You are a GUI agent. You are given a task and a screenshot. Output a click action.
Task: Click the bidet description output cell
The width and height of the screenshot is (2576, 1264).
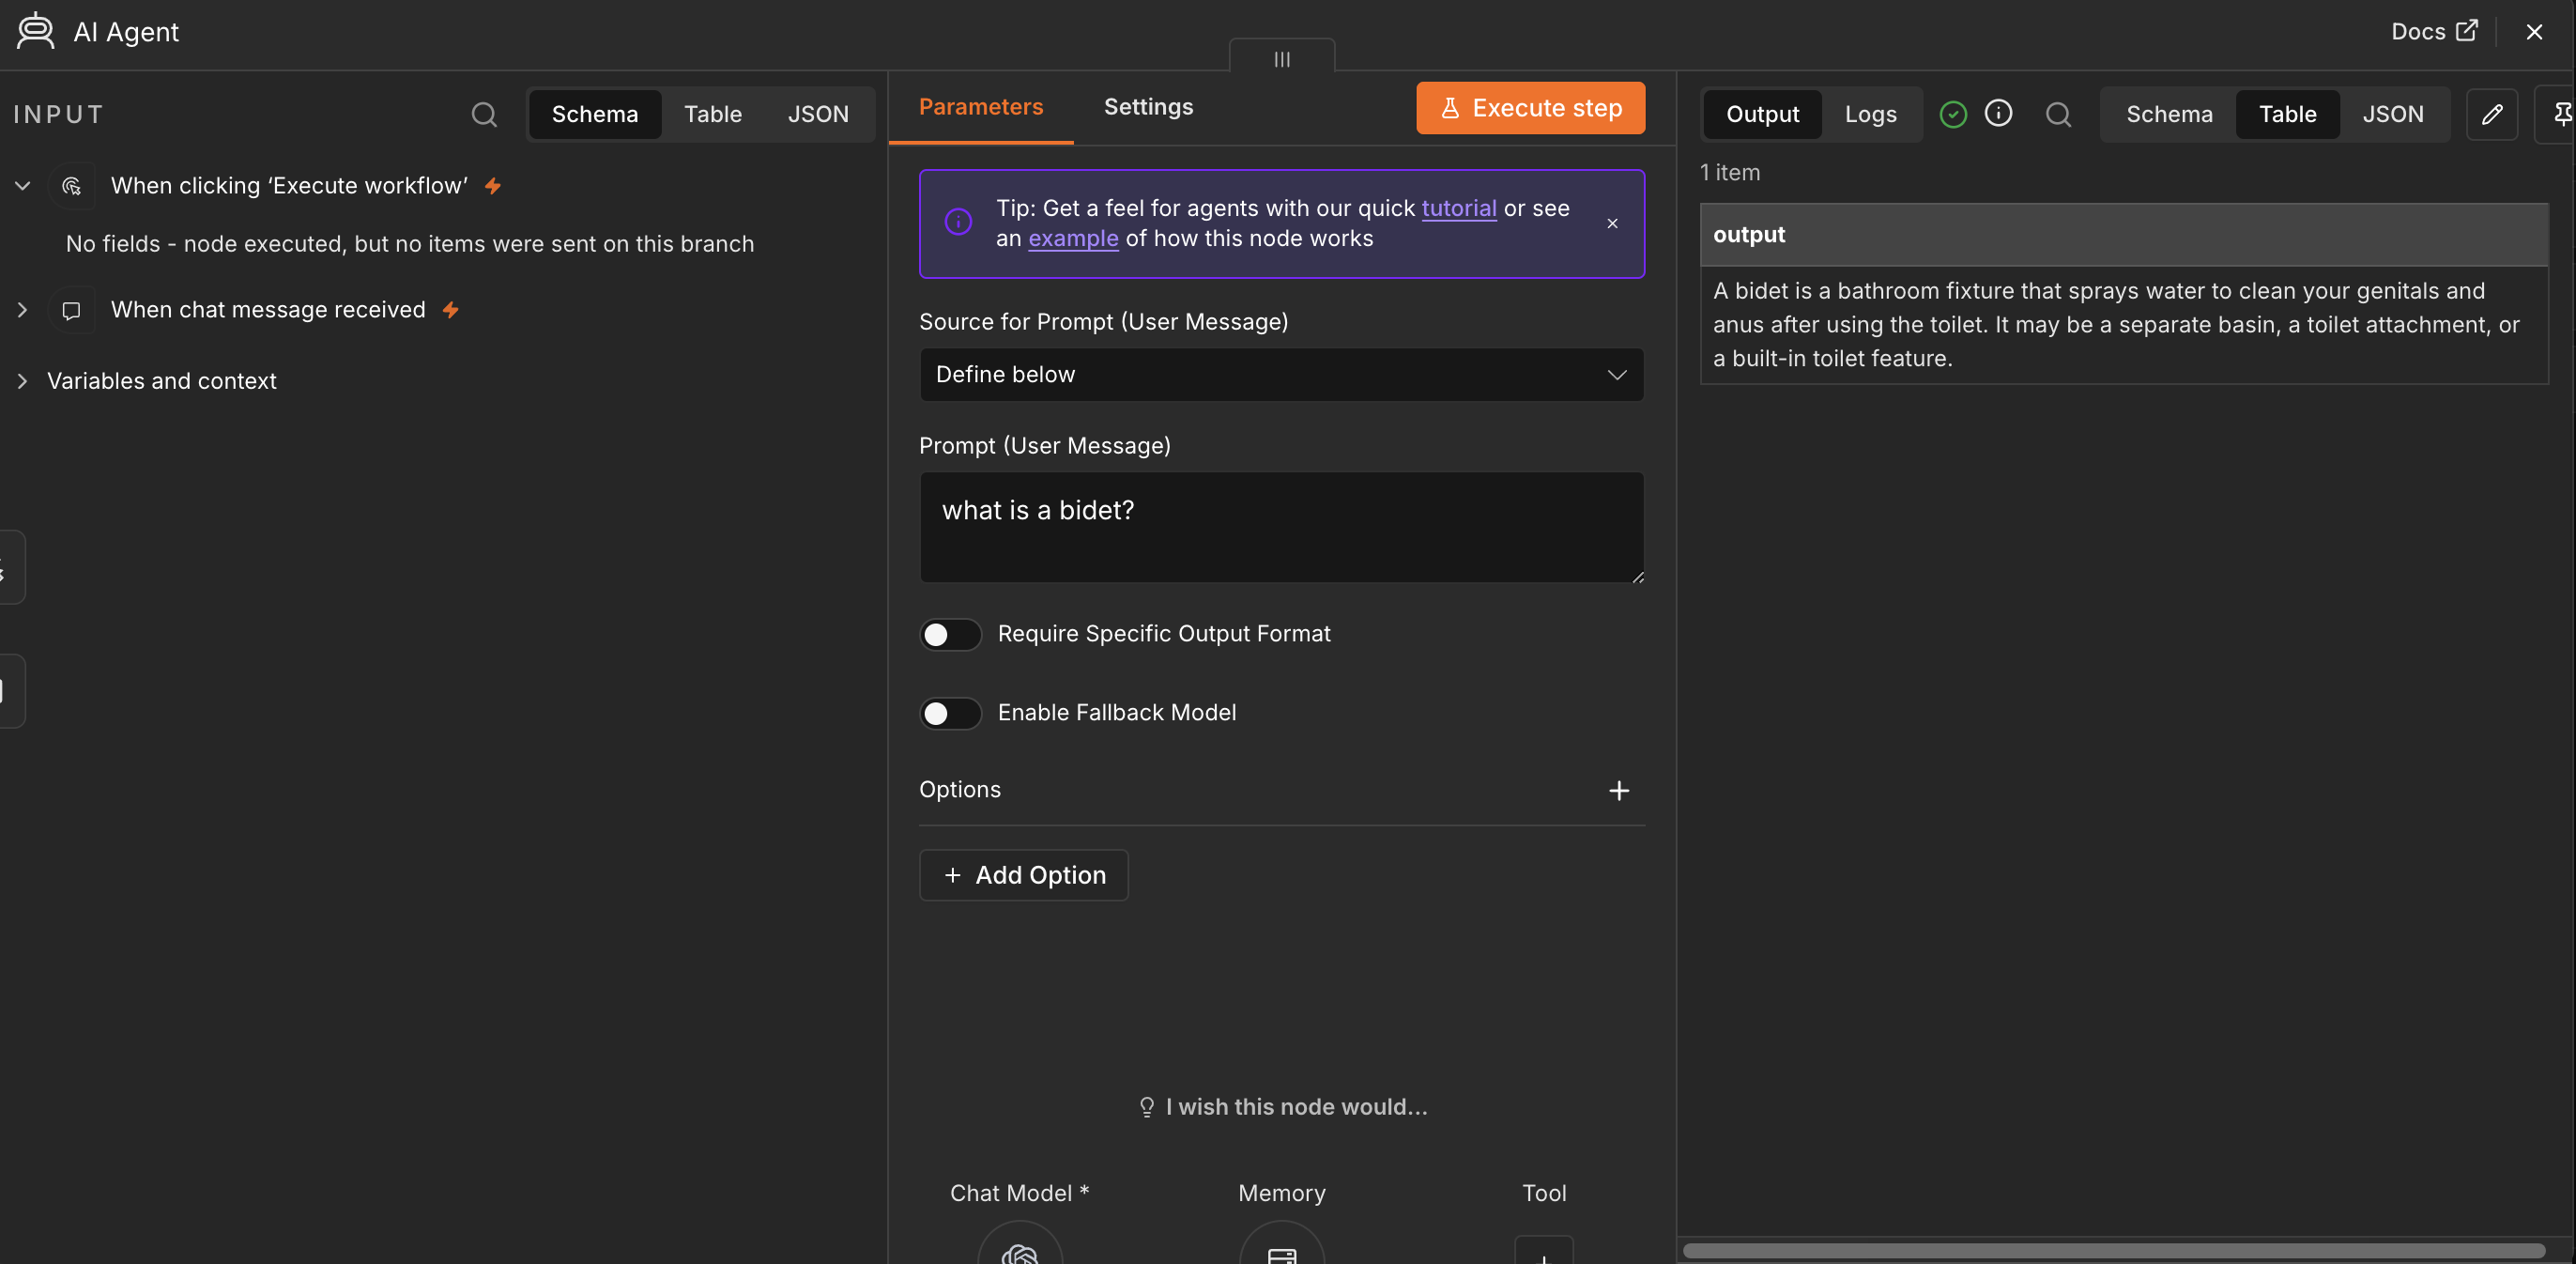click(x=2124, y=324)
